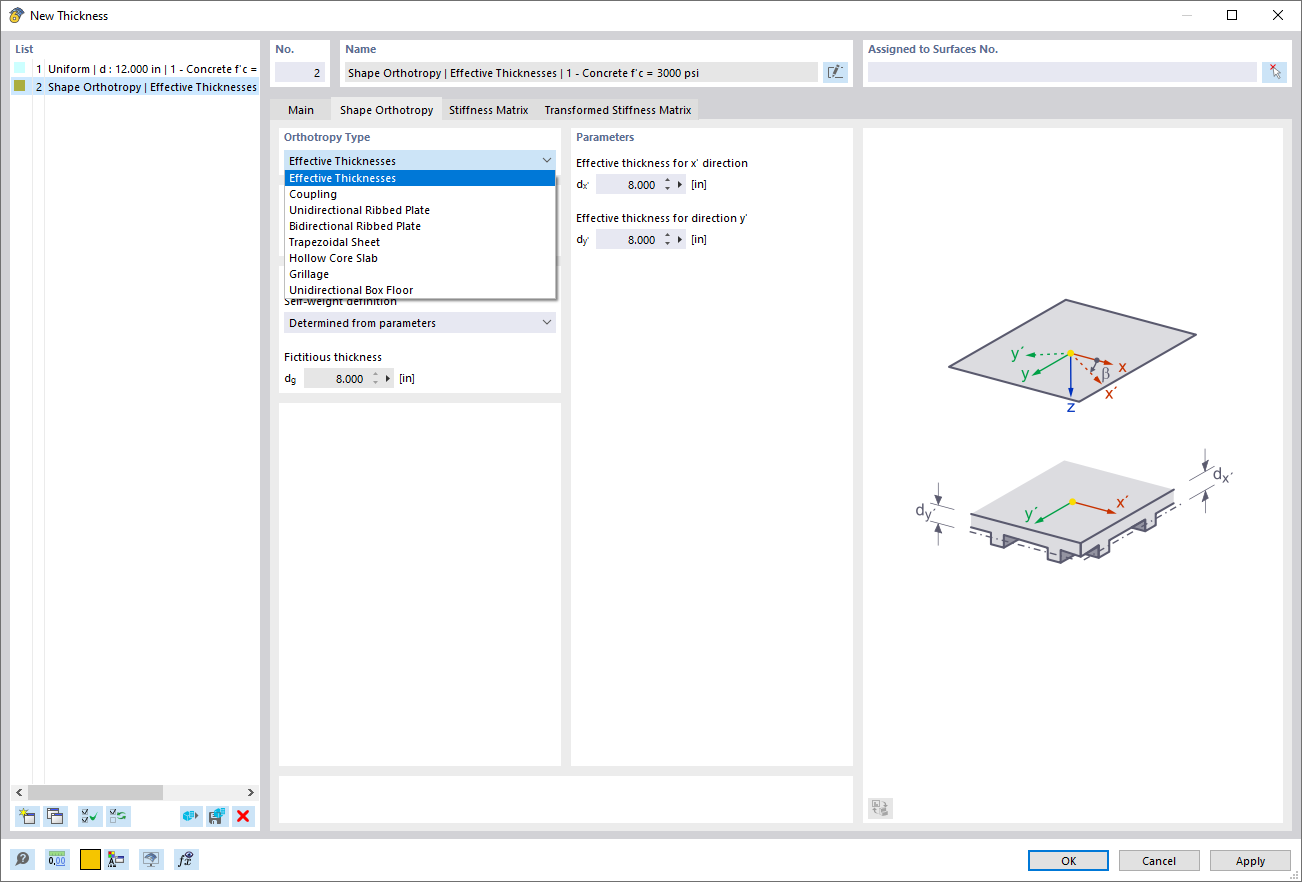Viewport: 1302px width, 882px height.
Task: Save thickness to library with floppy icon
Action: tap(216, 816)
